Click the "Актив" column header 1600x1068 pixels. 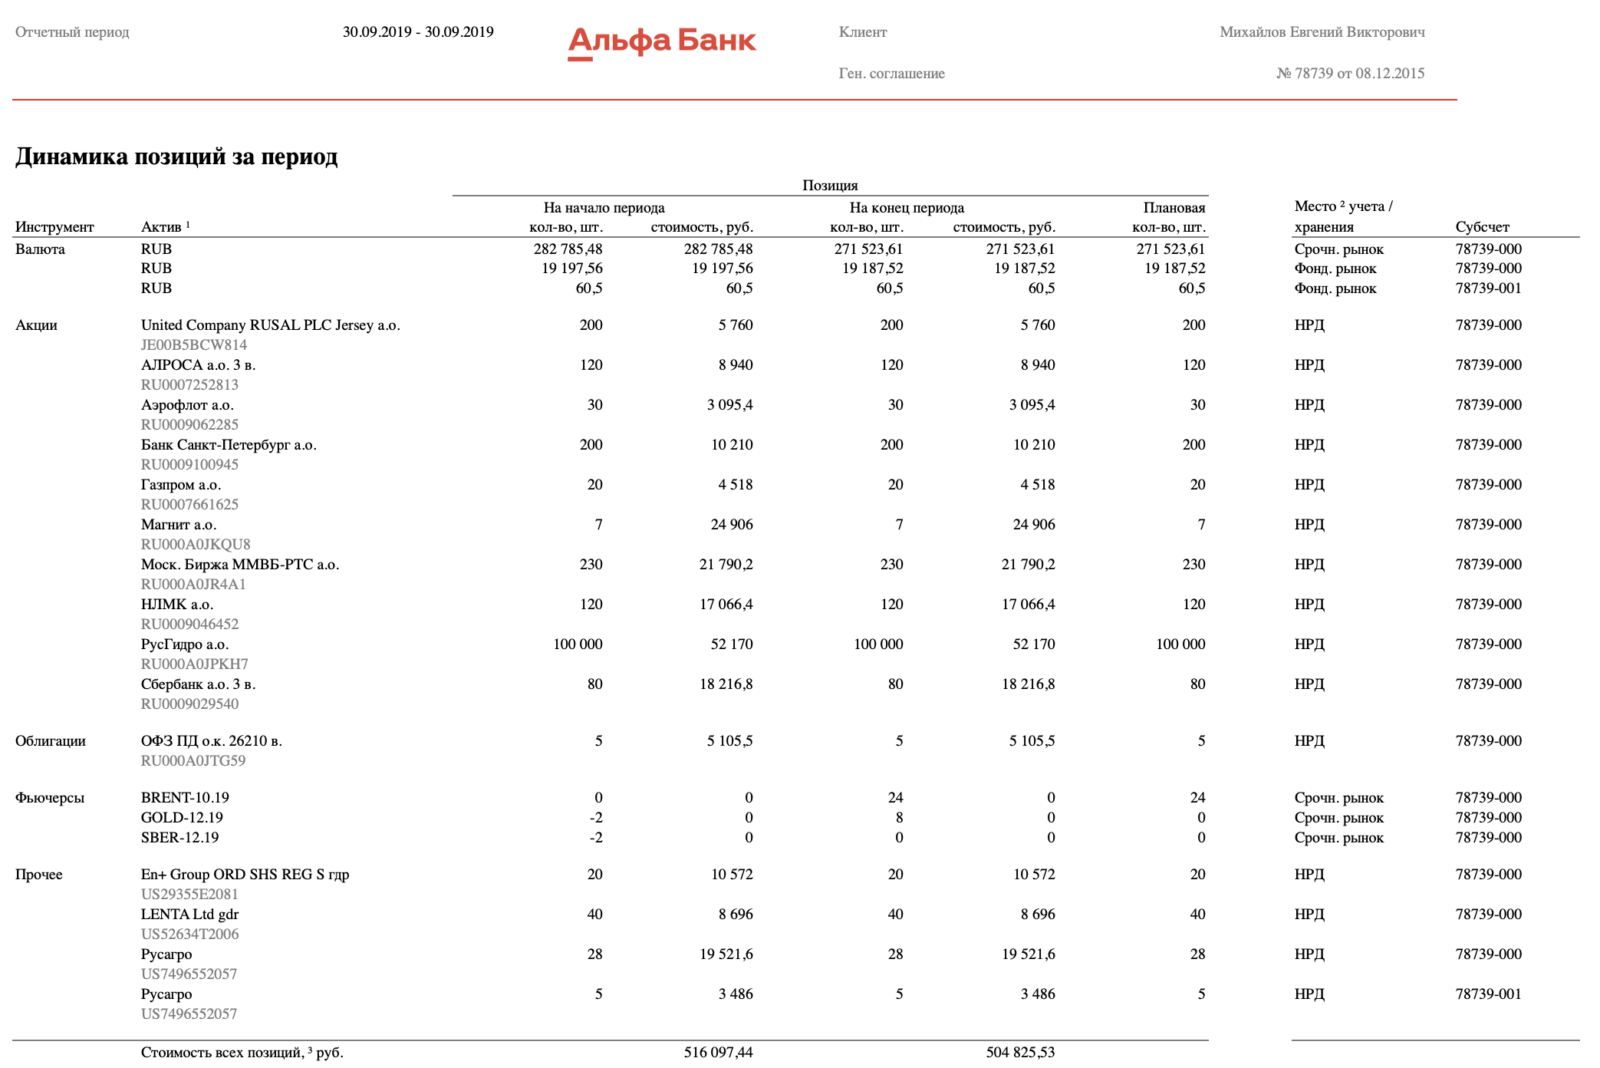point(165,227)
